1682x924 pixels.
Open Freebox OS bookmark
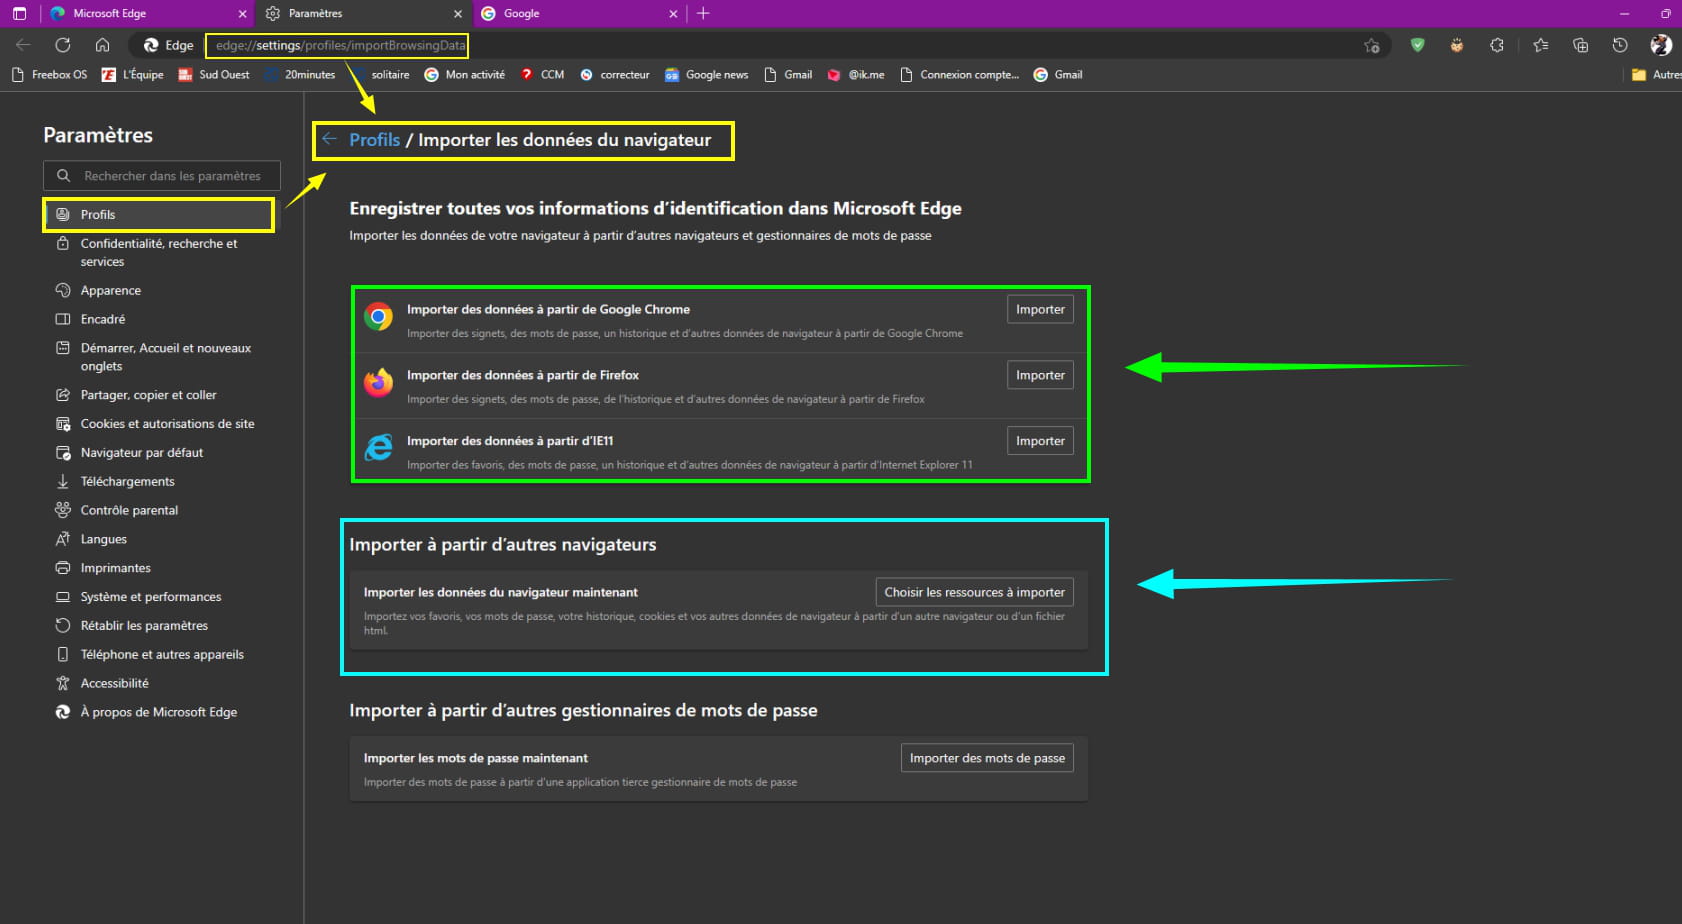coord(49,75)
